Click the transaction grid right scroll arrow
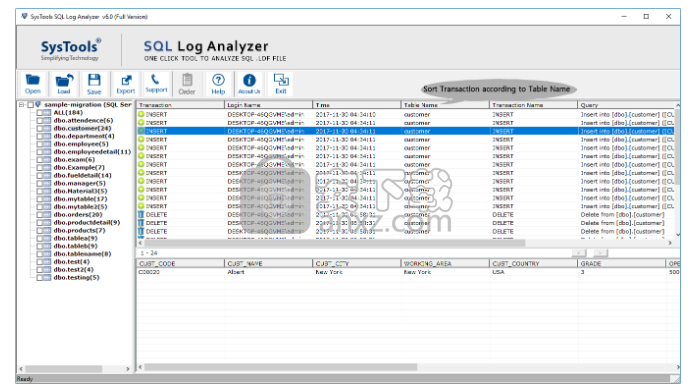Image resolution: width=697 pixels, height=391 pixels. pos(670,243)
